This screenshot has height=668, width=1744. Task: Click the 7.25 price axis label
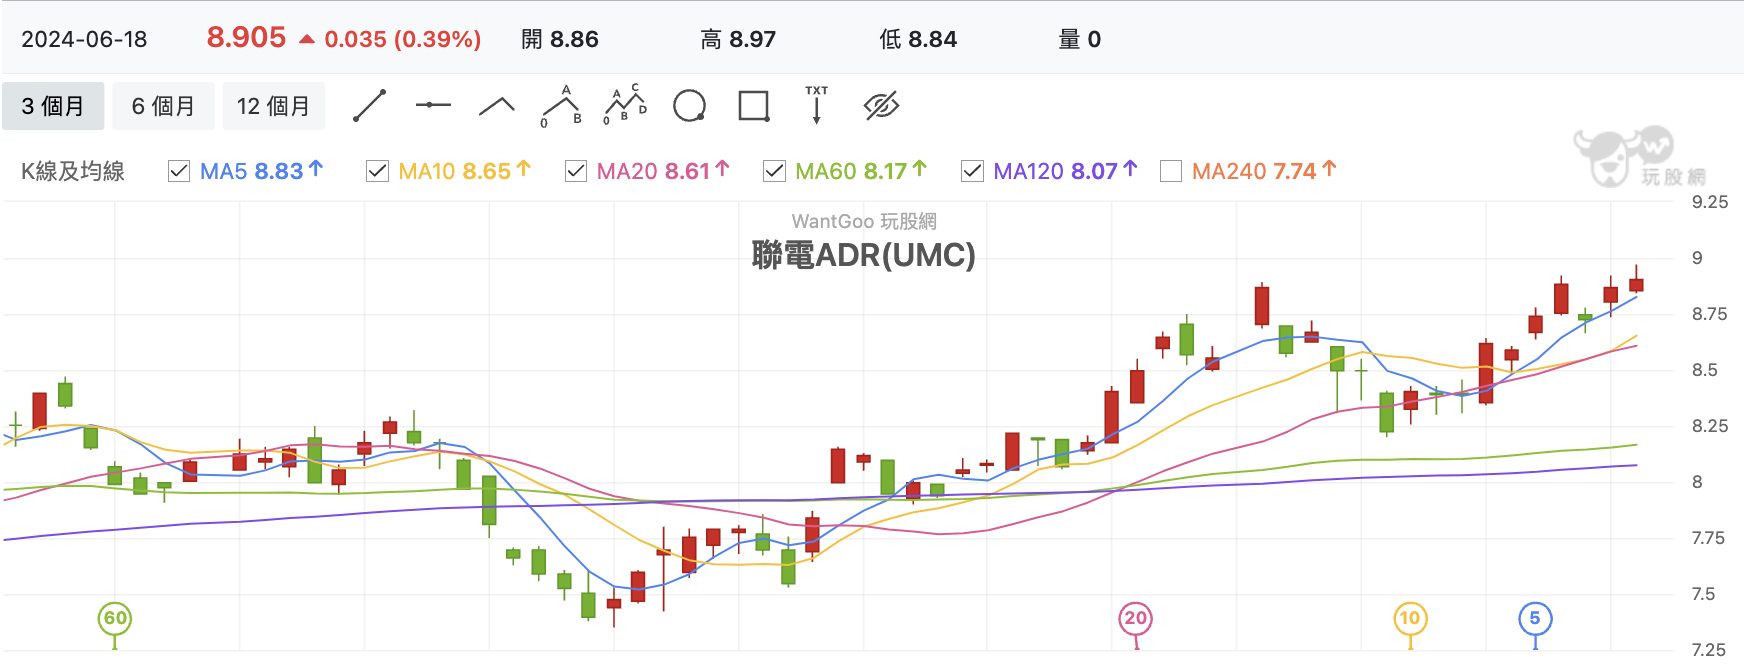1710,650
